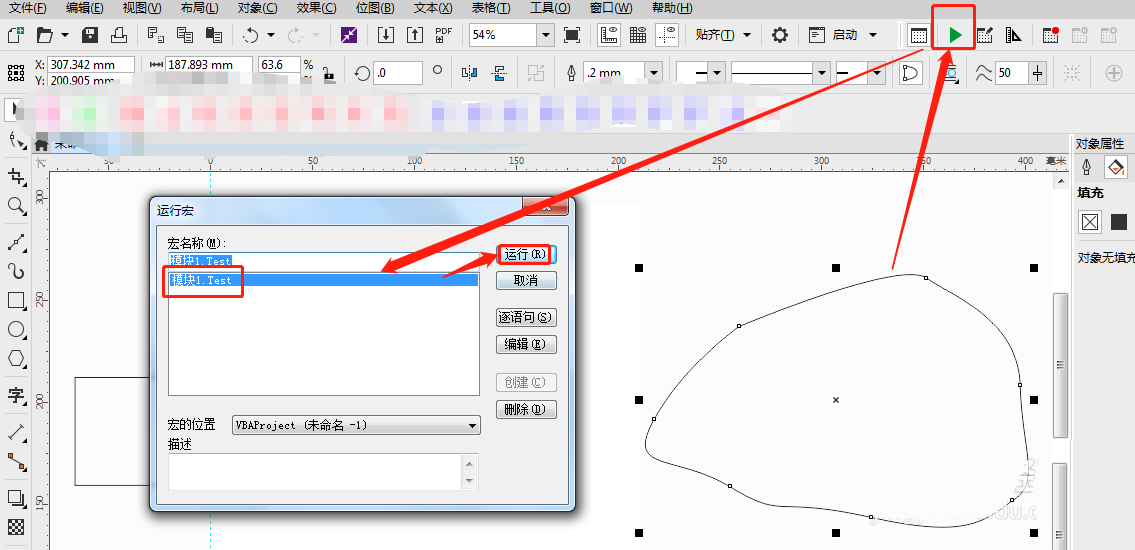Select the Rectangle tool in the toolbox
Image resolution: width=1135 pixels, height=550 pixels.
(x=16, y=300)
